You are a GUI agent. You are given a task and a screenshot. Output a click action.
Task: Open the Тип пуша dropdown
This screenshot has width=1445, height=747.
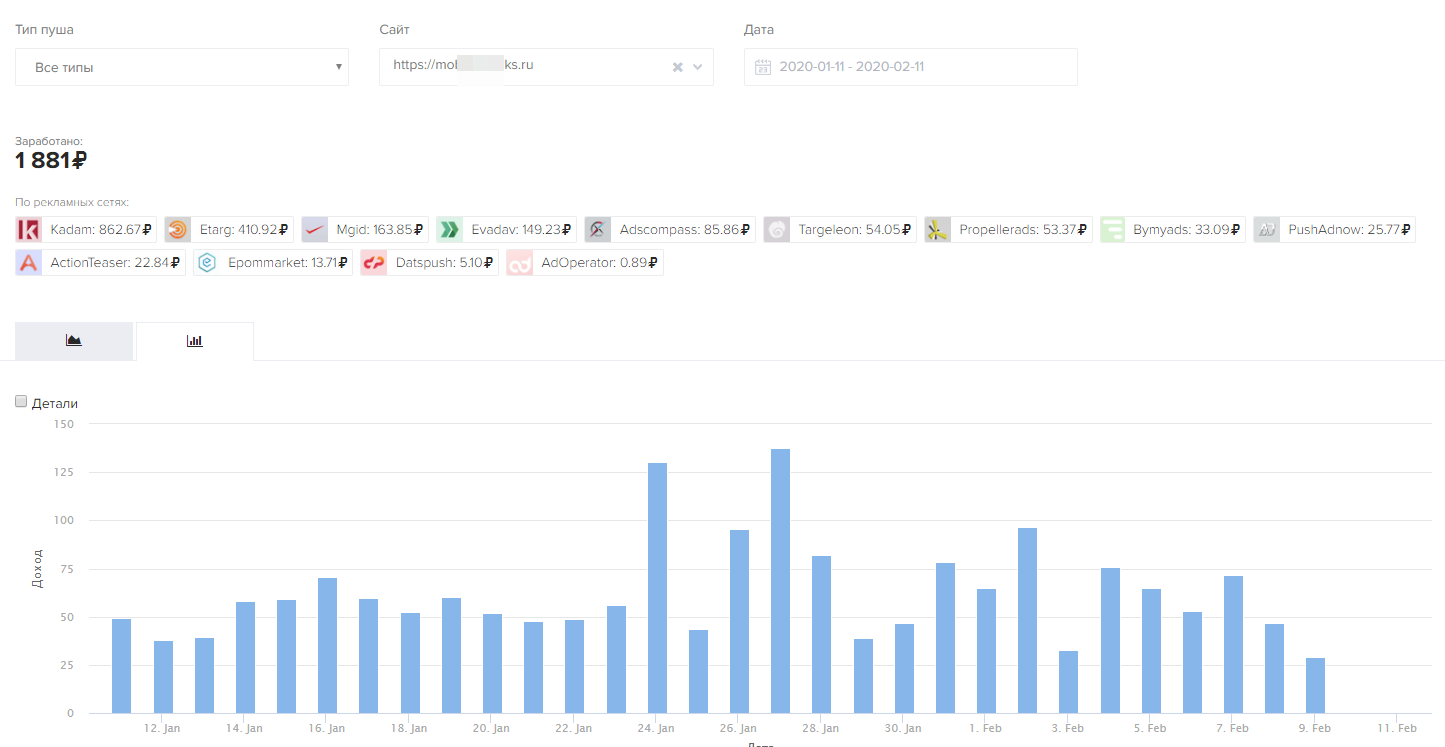(182, 67)
